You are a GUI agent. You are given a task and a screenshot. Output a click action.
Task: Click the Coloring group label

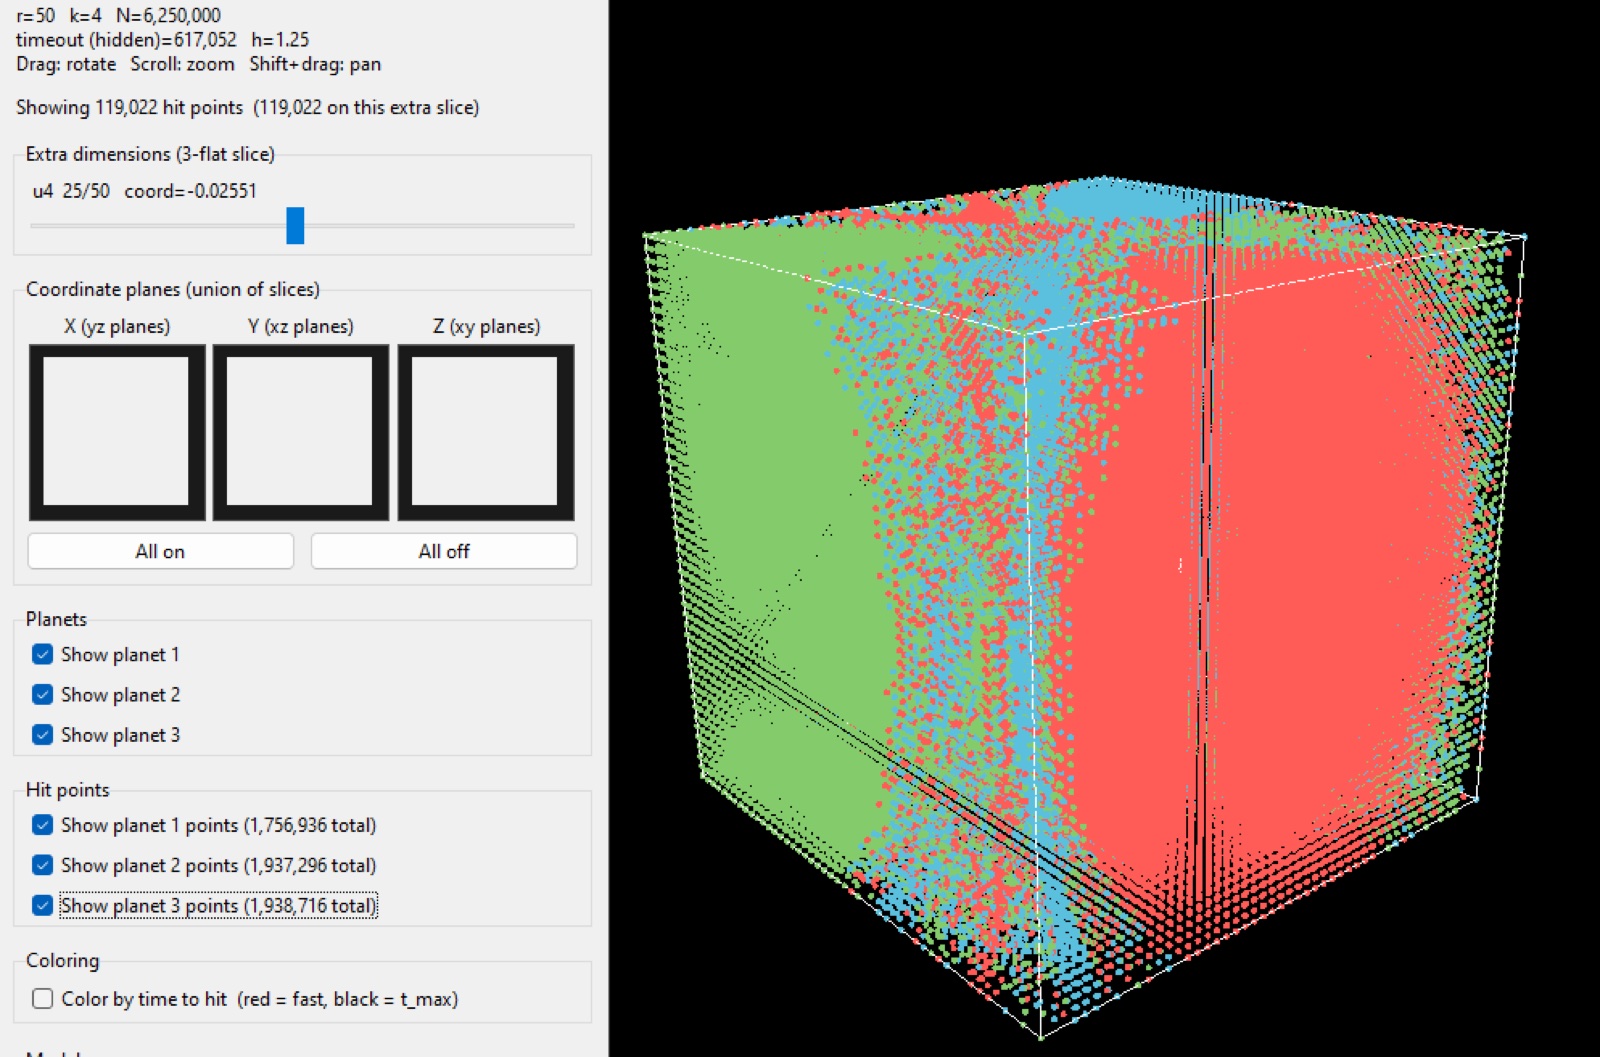(63, 960)
